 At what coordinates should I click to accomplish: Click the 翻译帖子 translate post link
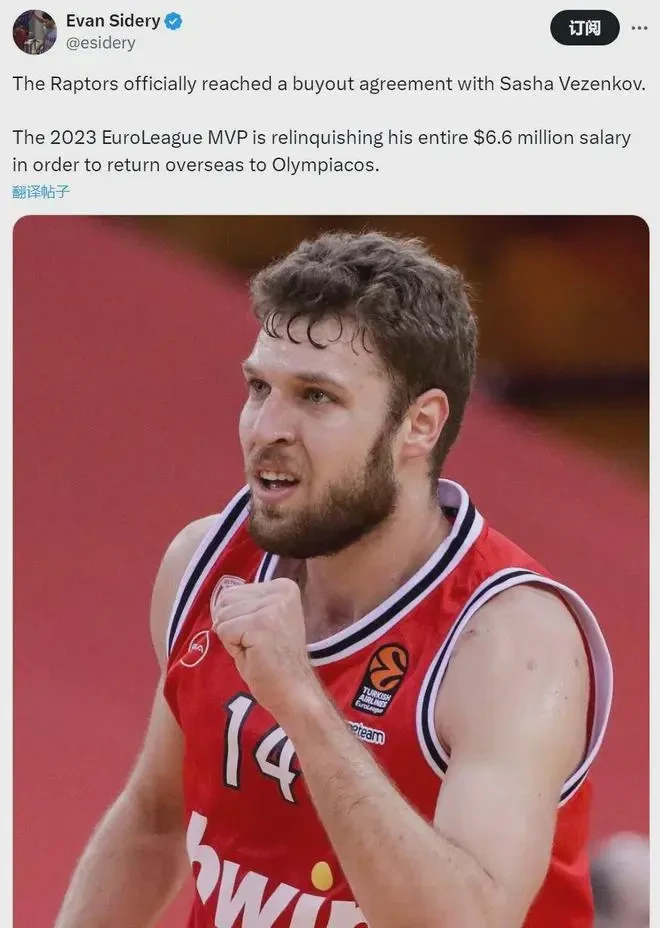[41, 191]
